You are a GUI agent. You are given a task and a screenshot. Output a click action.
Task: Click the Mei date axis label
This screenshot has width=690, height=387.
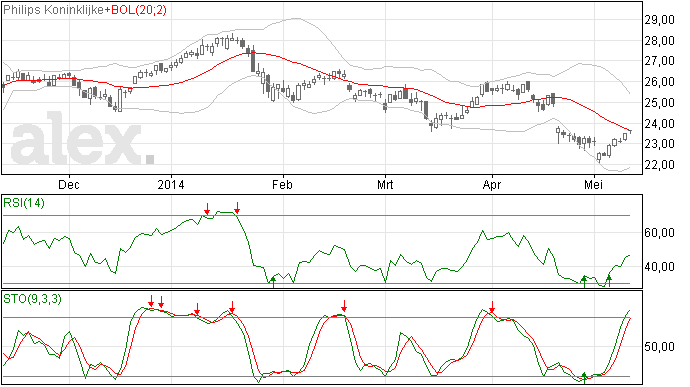pyautogui.click(x=593, y=184)
